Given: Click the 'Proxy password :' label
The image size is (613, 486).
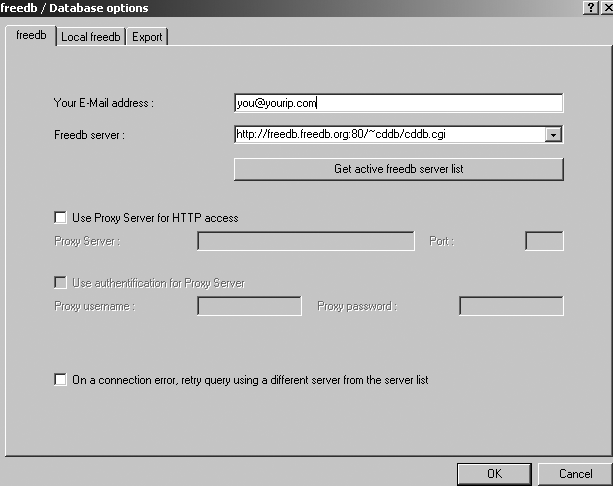Looking at the screenshot, I should tap(357, 306).
